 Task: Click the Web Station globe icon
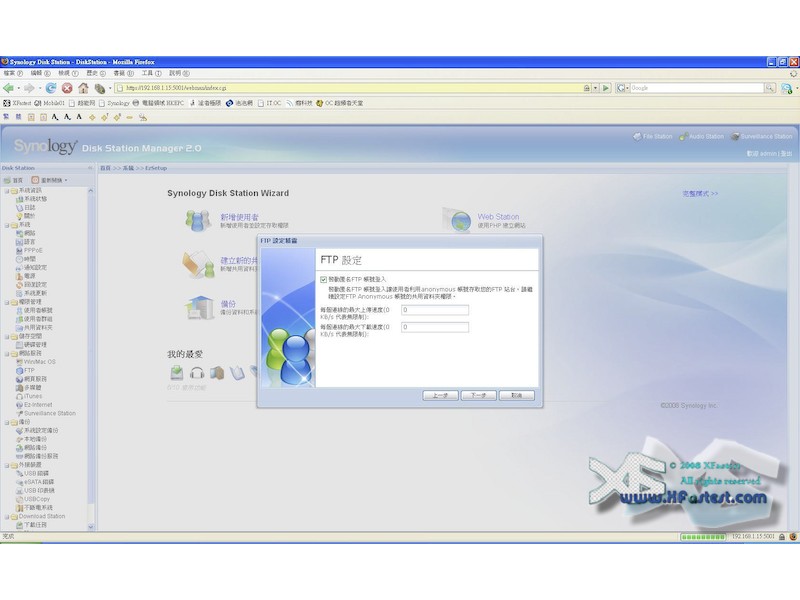point(460,220)
